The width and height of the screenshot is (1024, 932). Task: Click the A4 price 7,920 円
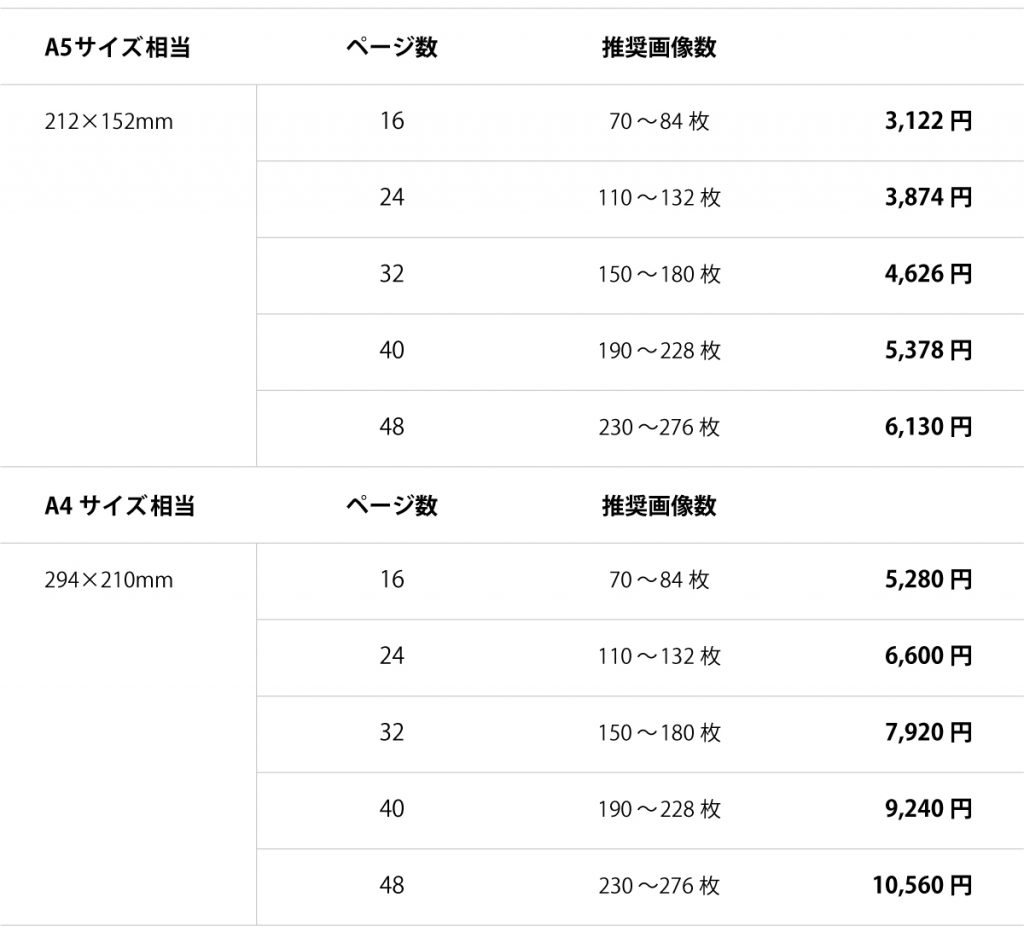(x=928, y=733)
